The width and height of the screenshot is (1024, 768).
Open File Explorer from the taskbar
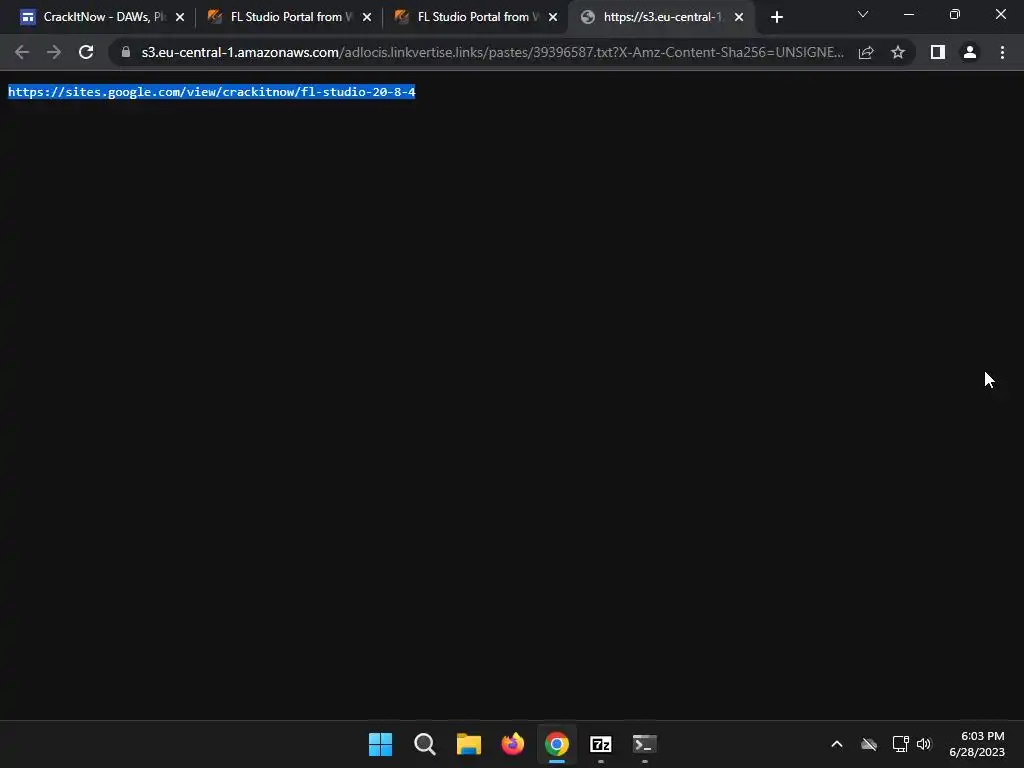tap(469, 744)
